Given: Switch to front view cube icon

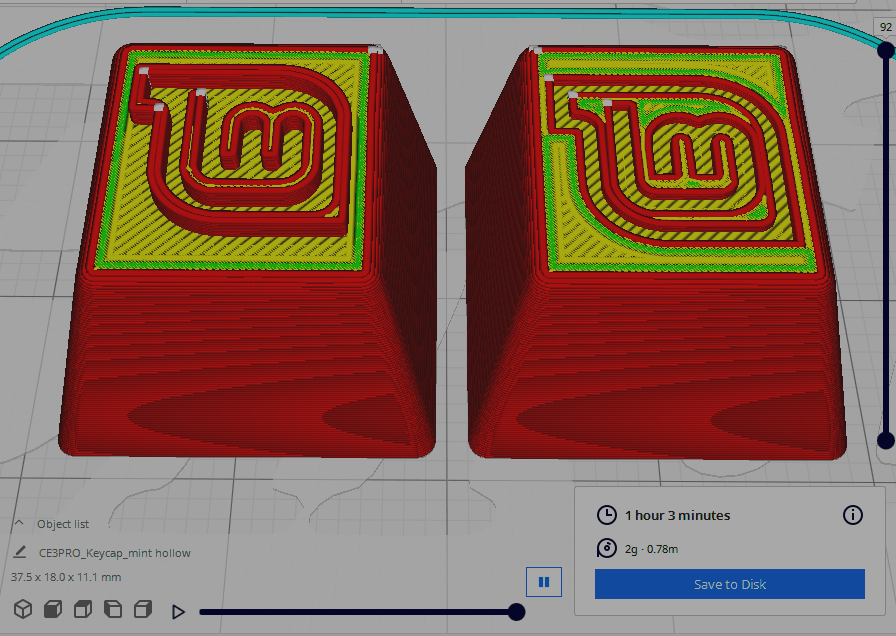Looking at the screenshot, I should [x=53, y=609].
